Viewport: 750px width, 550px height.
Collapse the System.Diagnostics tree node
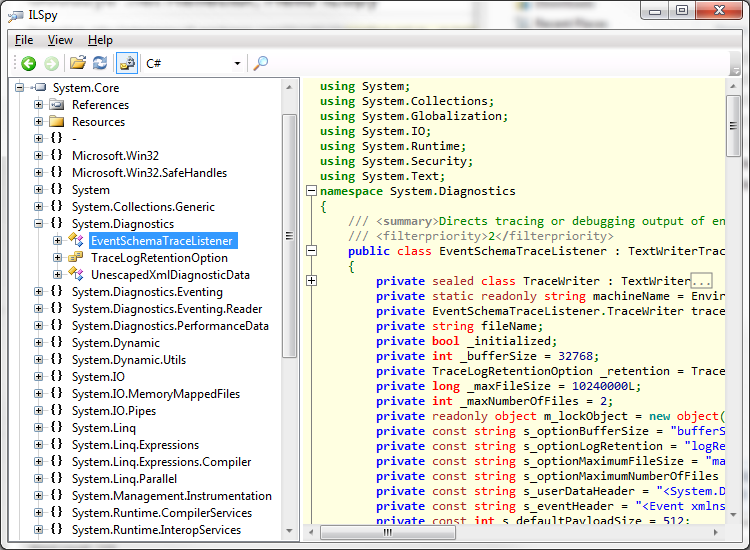tap(38, 224)
